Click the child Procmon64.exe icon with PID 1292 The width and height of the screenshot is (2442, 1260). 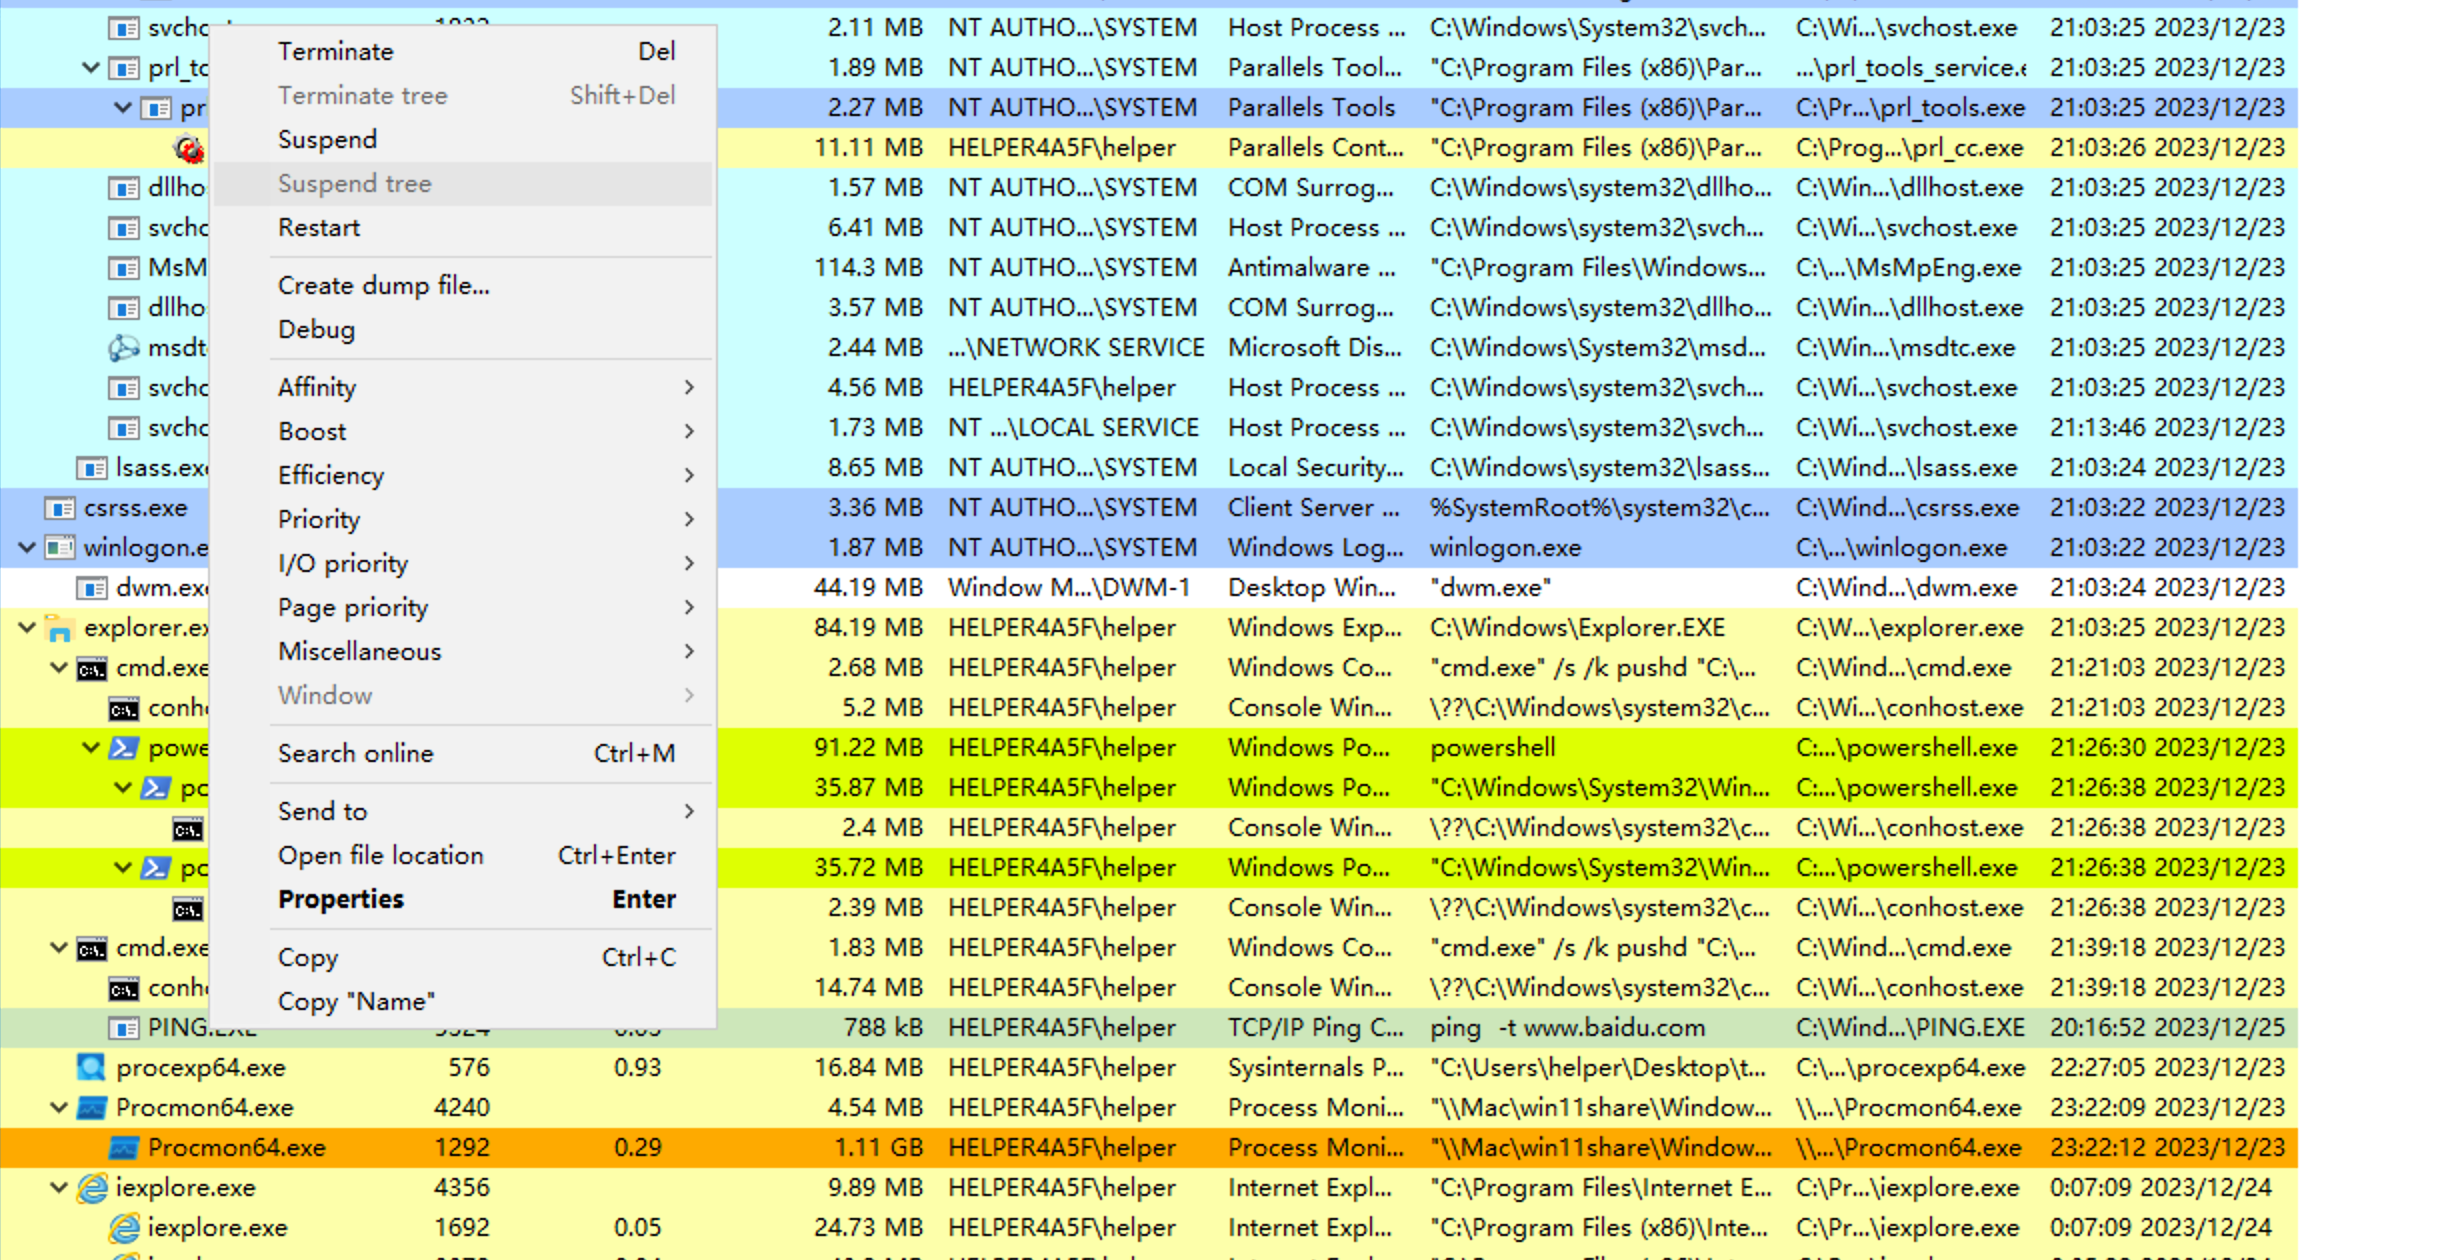124,1147
